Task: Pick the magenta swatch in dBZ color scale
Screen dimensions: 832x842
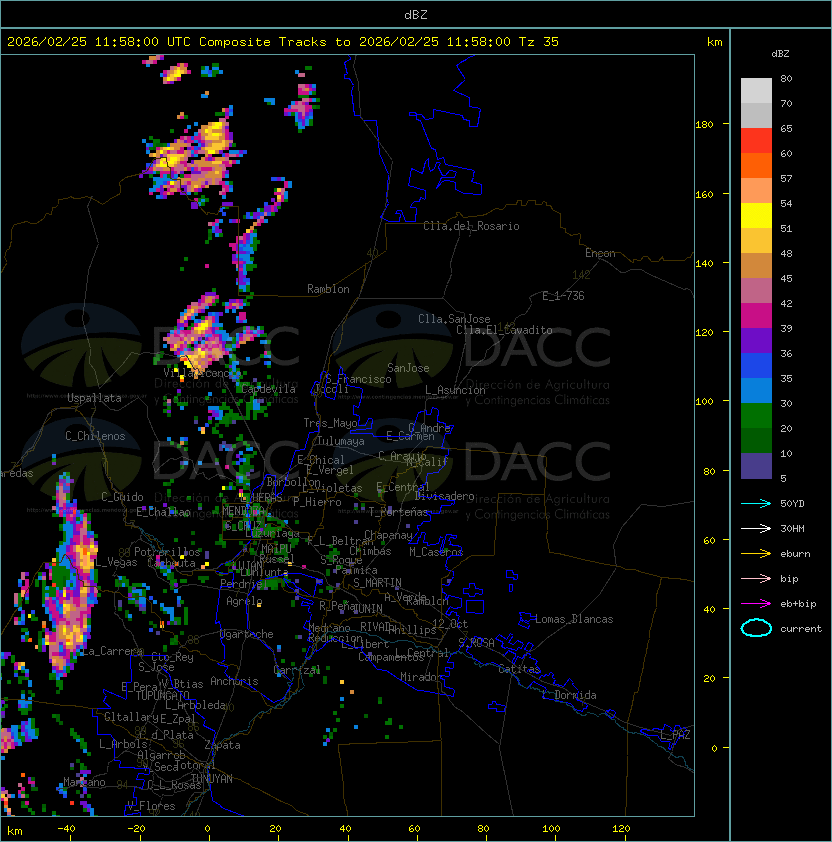Action: tap(756, 316)
